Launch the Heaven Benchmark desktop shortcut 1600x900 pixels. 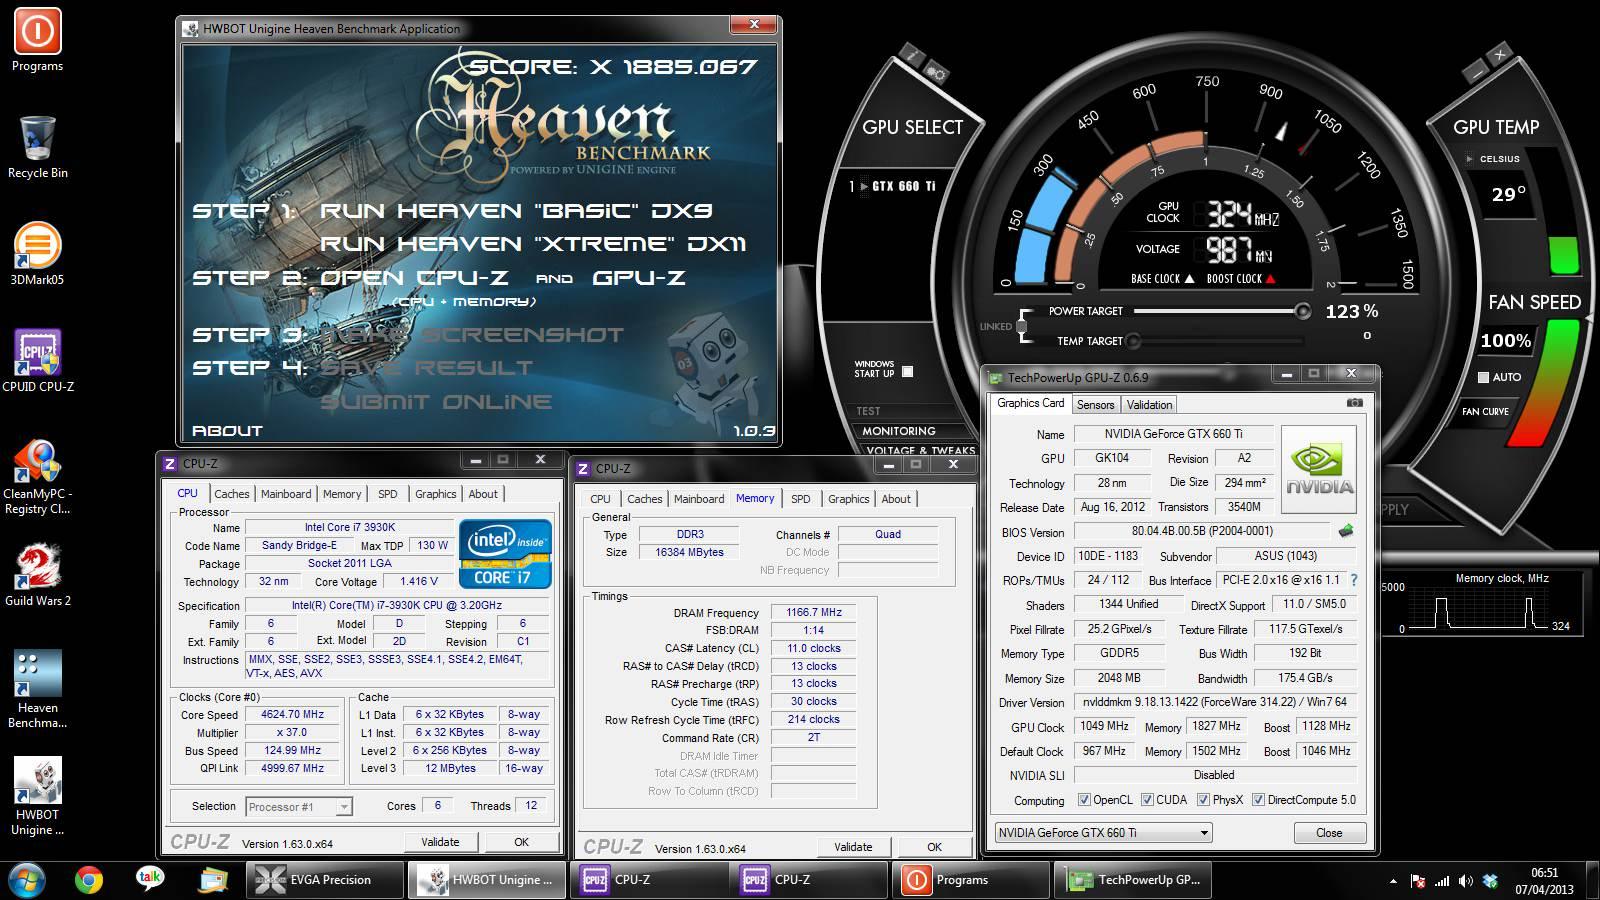click(x=37, y=690)
